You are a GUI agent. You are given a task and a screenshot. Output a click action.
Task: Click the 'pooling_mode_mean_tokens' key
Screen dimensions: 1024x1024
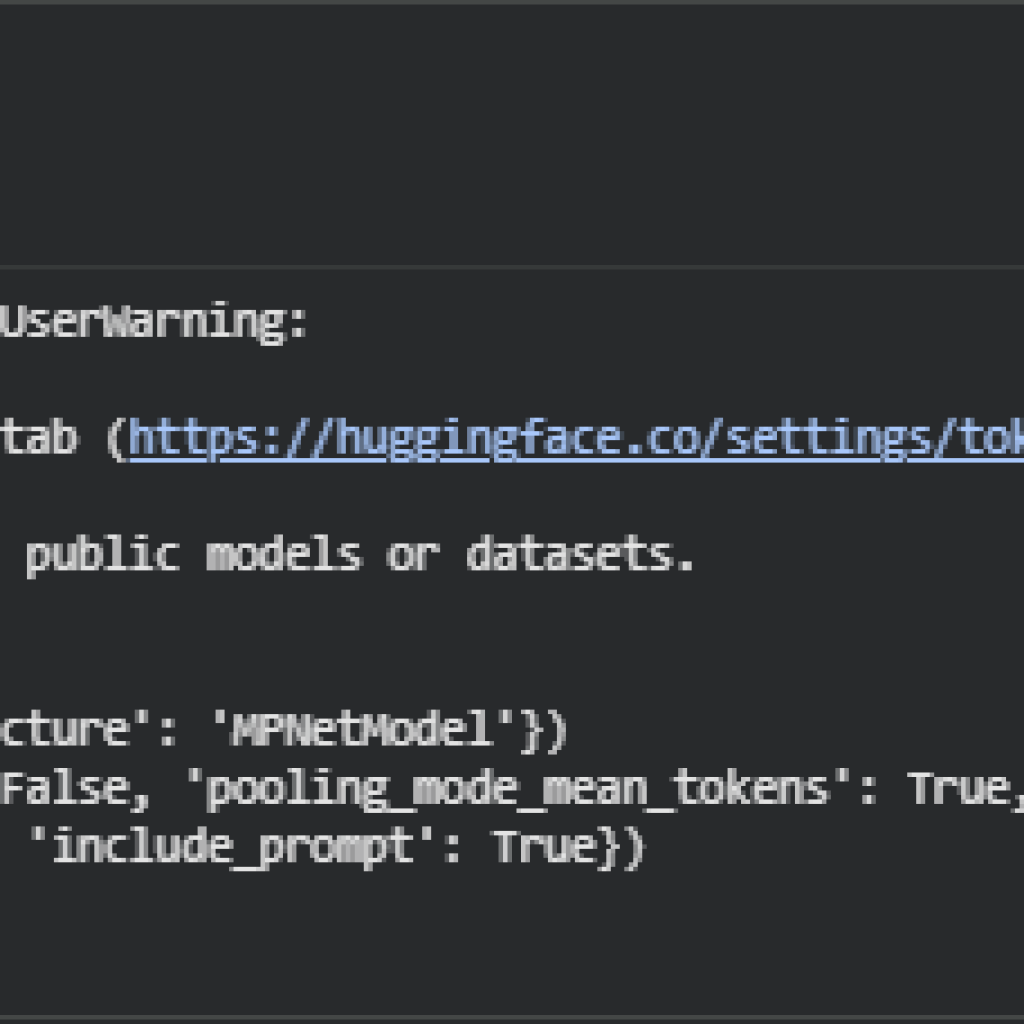[517, 789]
